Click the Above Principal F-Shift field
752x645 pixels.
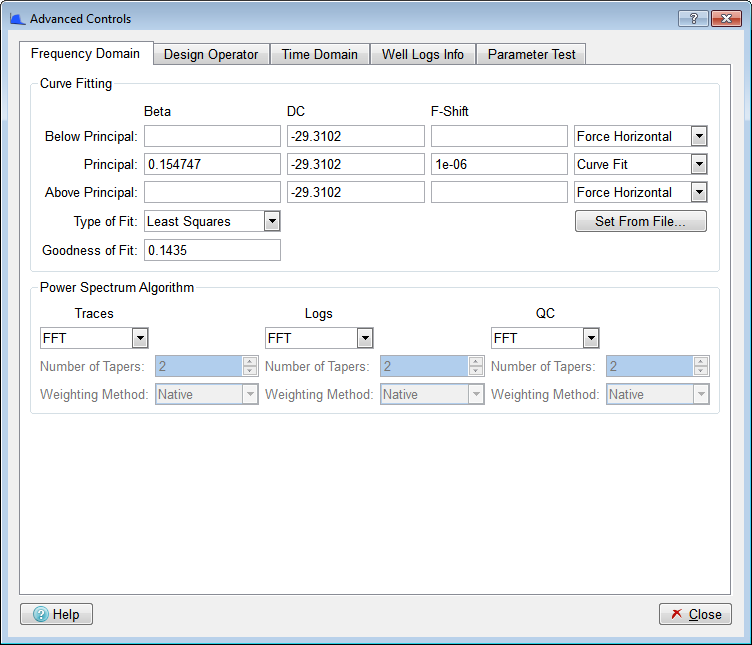coord(499,192)
